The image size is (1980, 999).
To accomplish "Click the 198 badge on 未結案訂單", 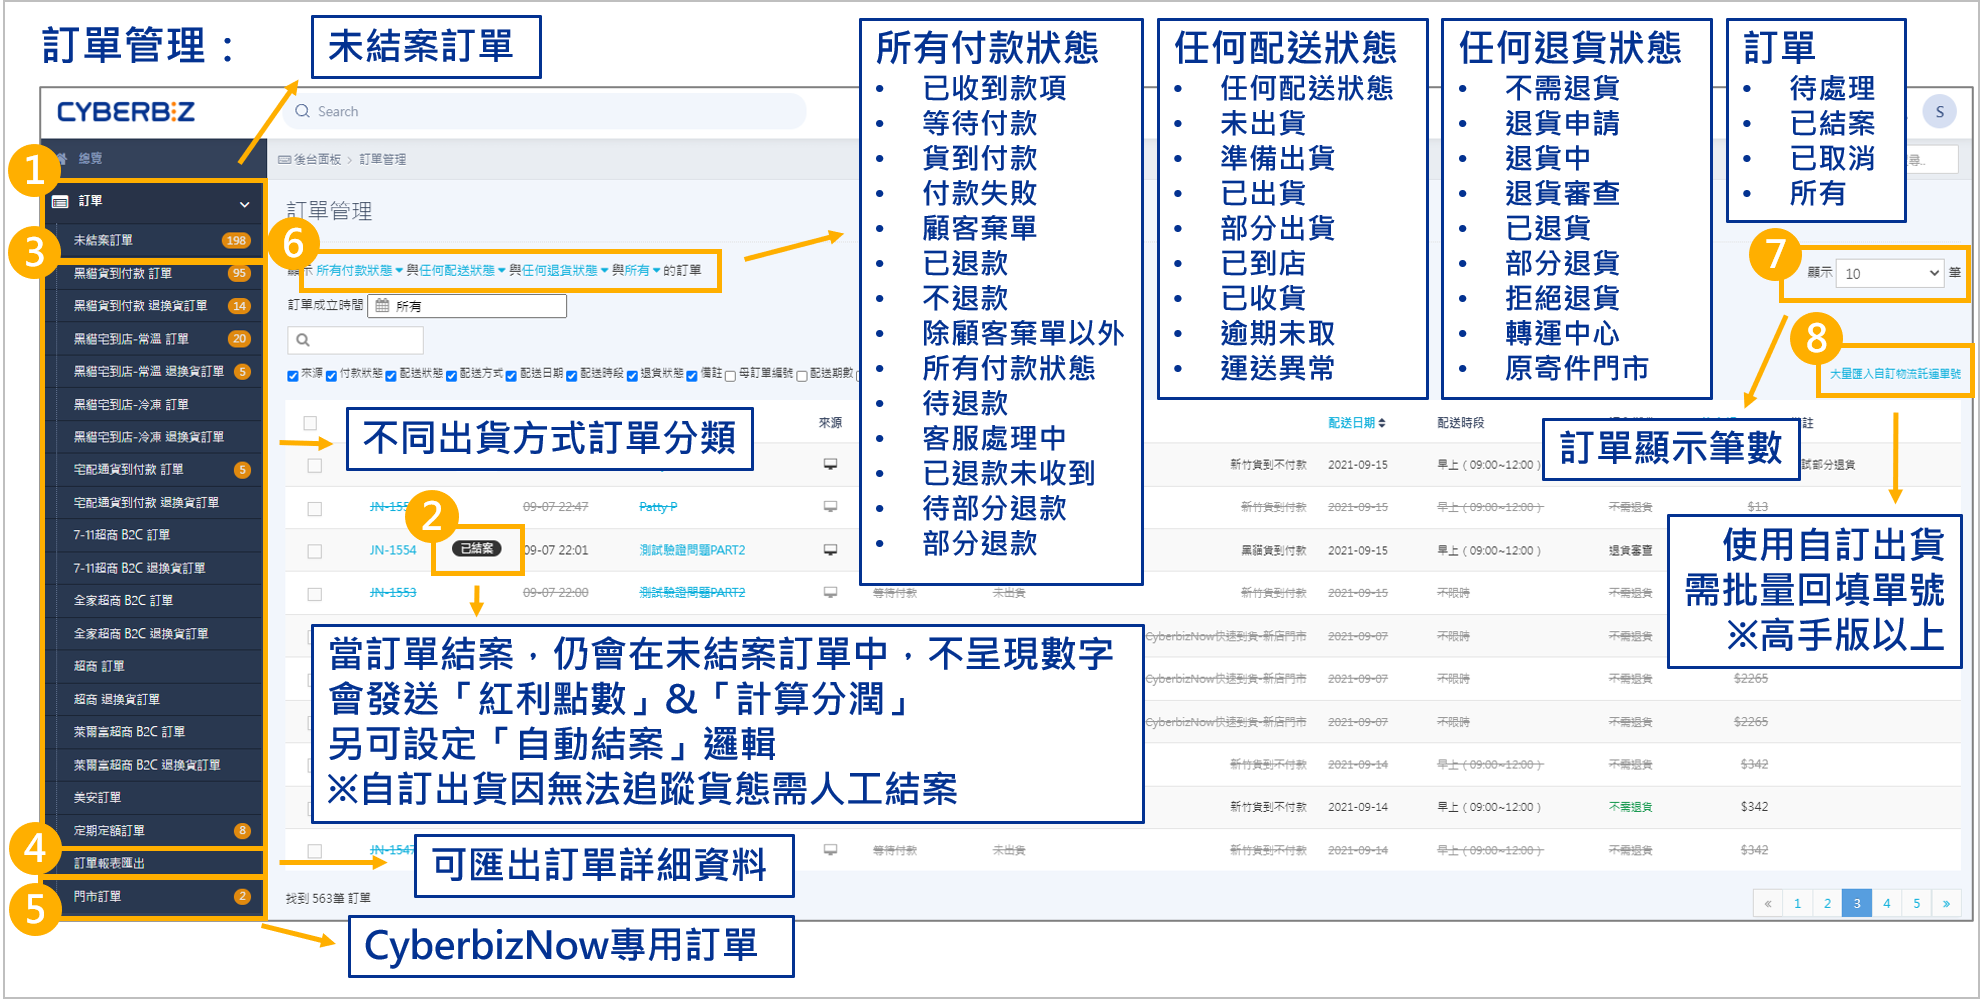I will pyautogui.click(x=236, y=240).
